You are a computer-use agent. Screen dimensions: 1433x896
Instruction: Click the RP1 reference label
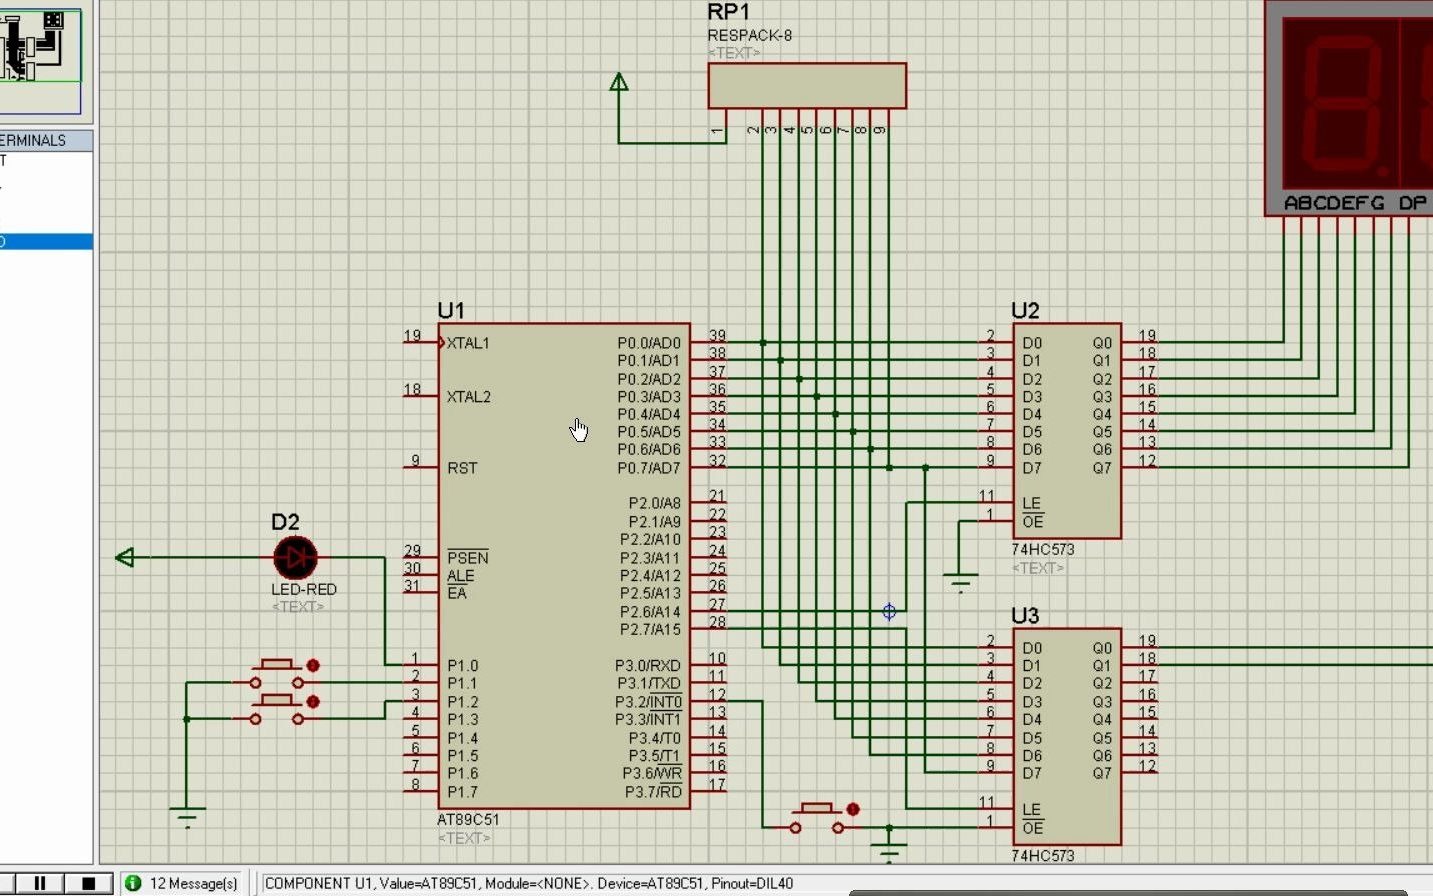728,12
